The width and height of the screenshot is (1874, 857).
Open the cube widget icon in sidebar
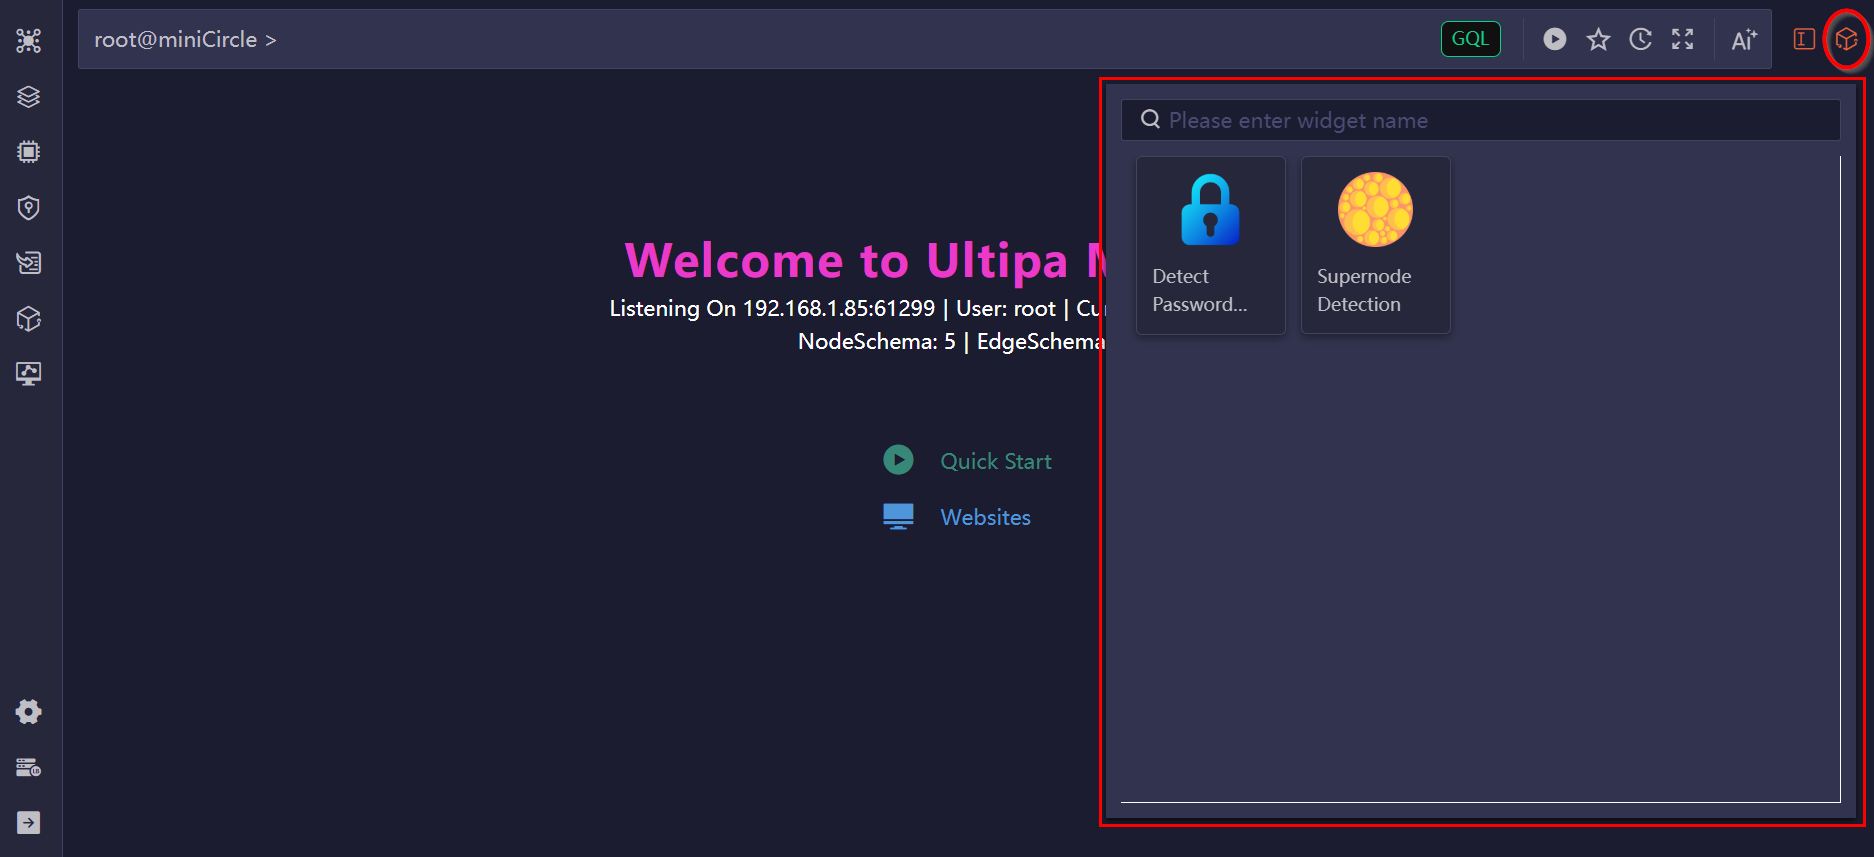coord(28,319)
